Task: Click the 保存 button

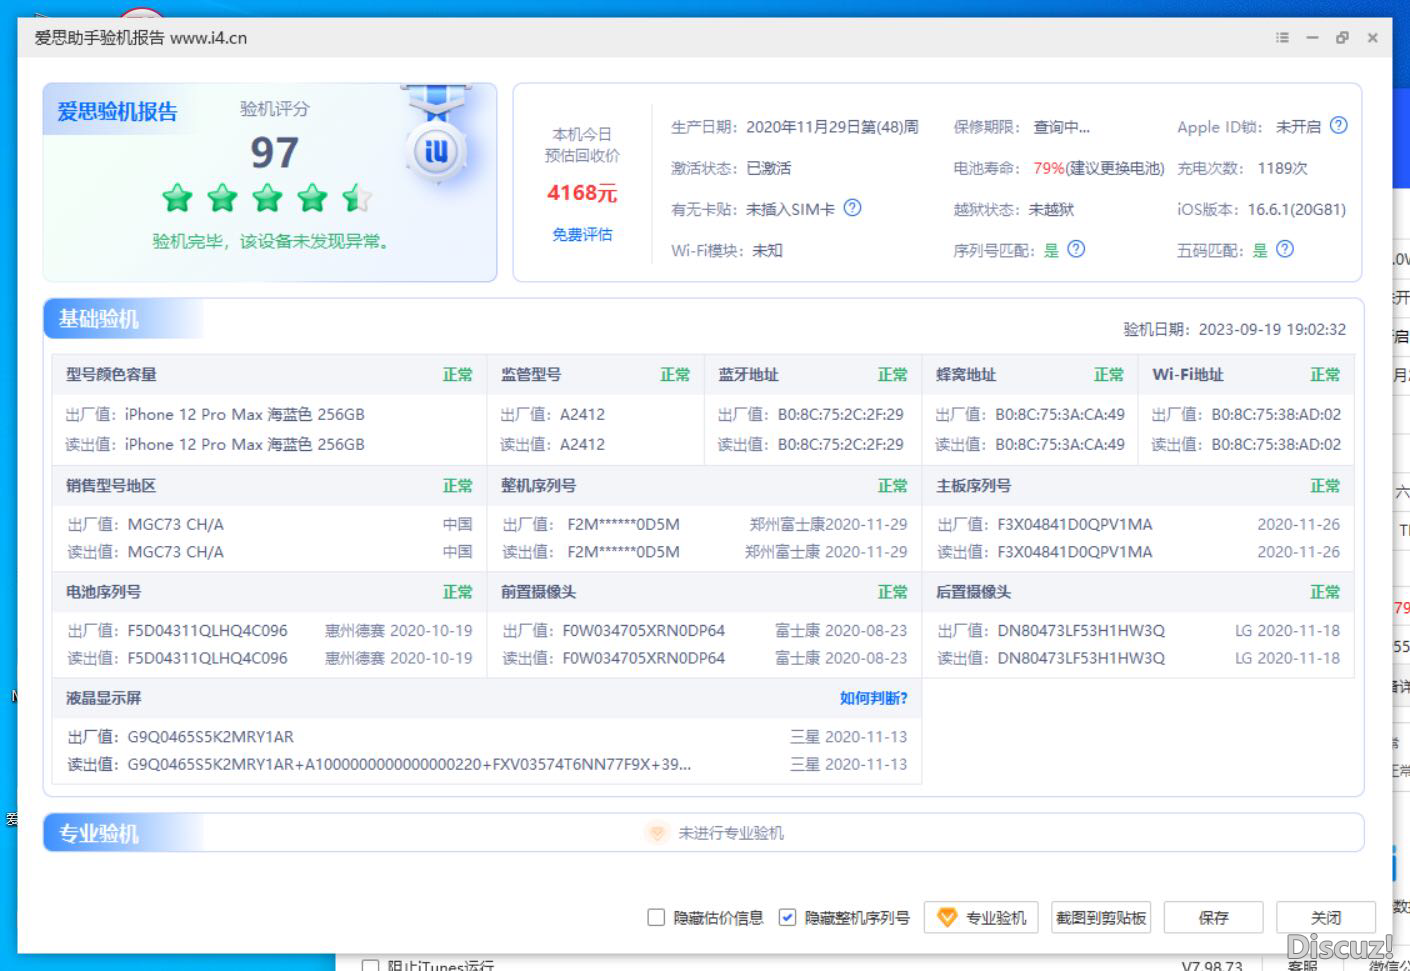Action: (1213, 917)
